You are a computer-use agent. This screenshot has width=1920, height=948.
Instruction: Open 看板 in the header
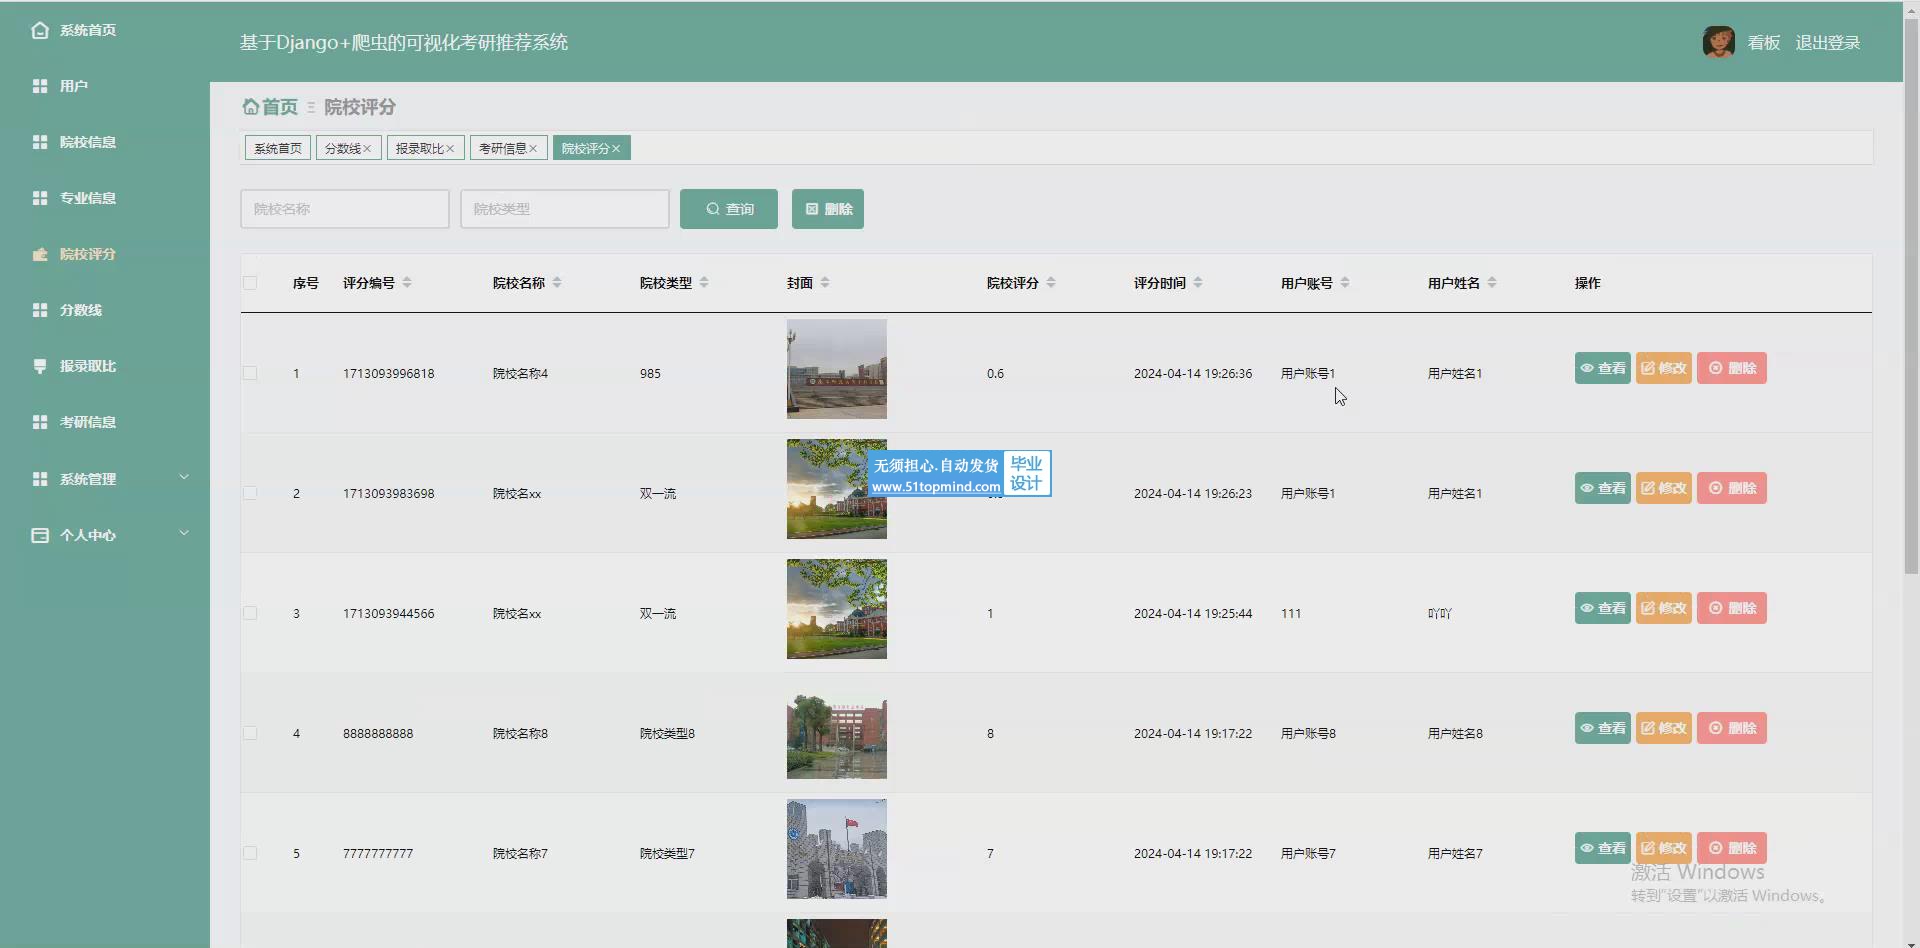click(1764, 43)
